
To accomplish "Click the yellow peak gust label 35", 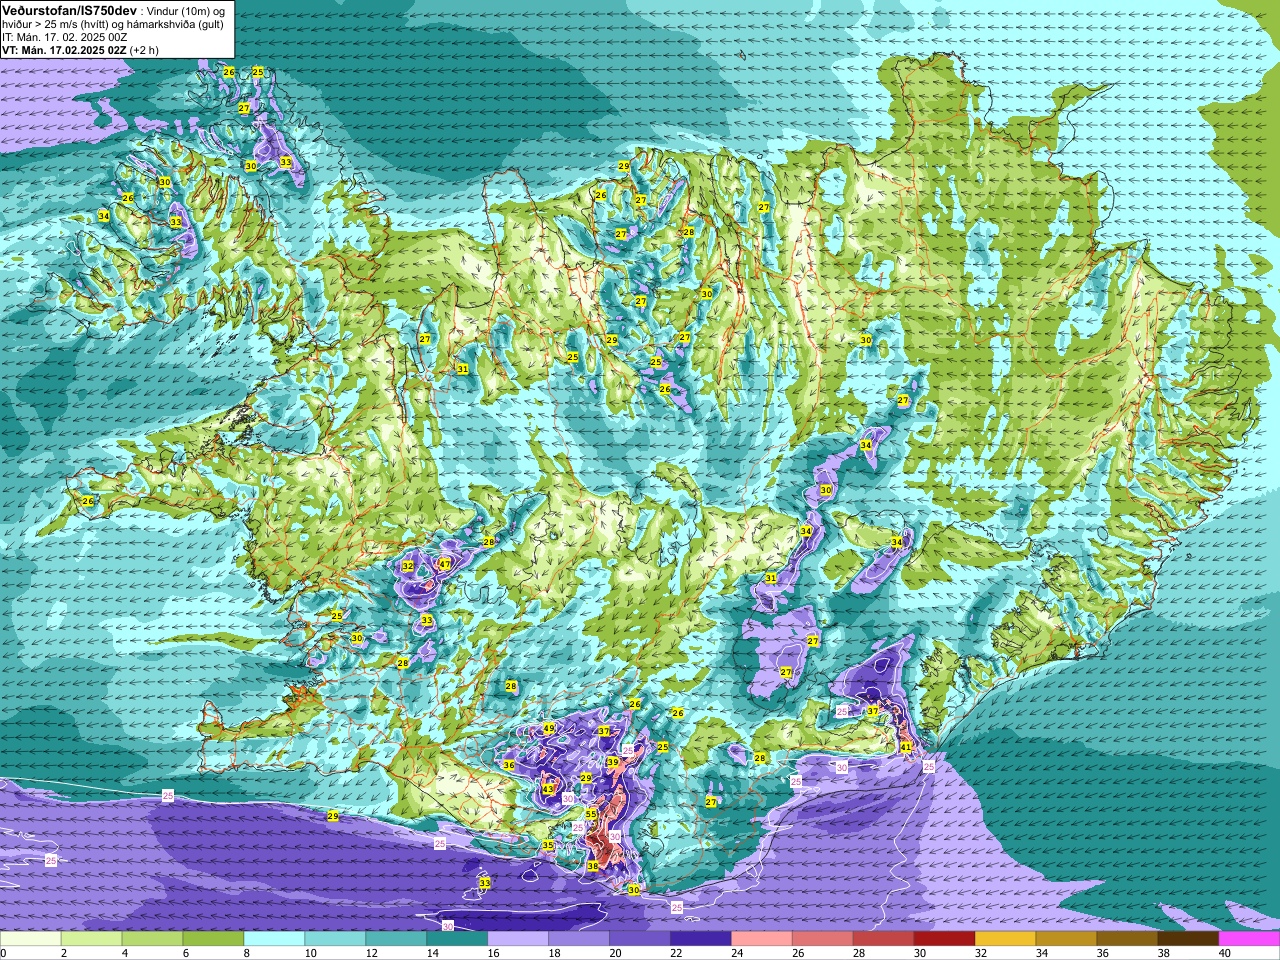I will tap(548, 845).
